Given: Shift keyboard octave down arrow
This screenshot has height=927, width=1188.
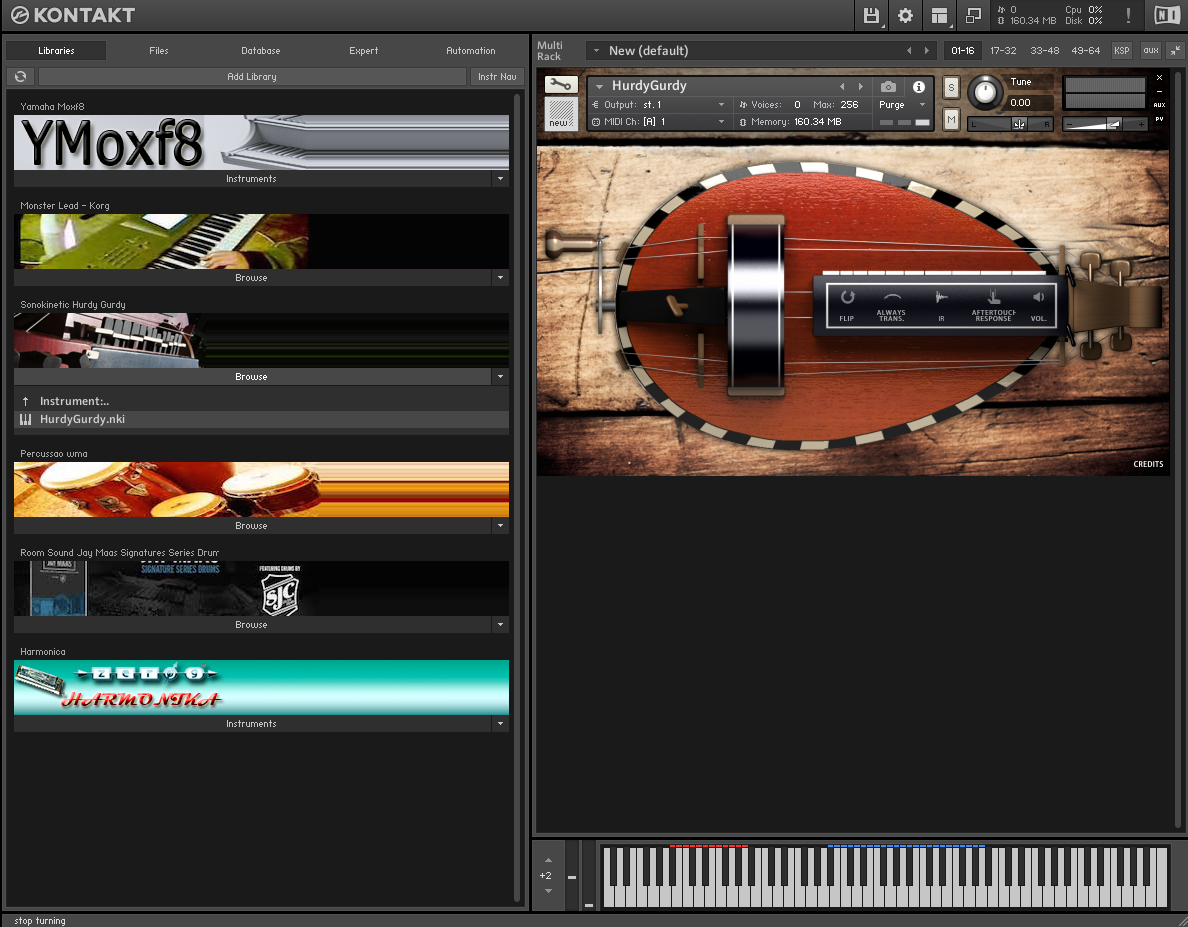Looking at the screenshot, I should pyautogui.click(x=549, y=891).
